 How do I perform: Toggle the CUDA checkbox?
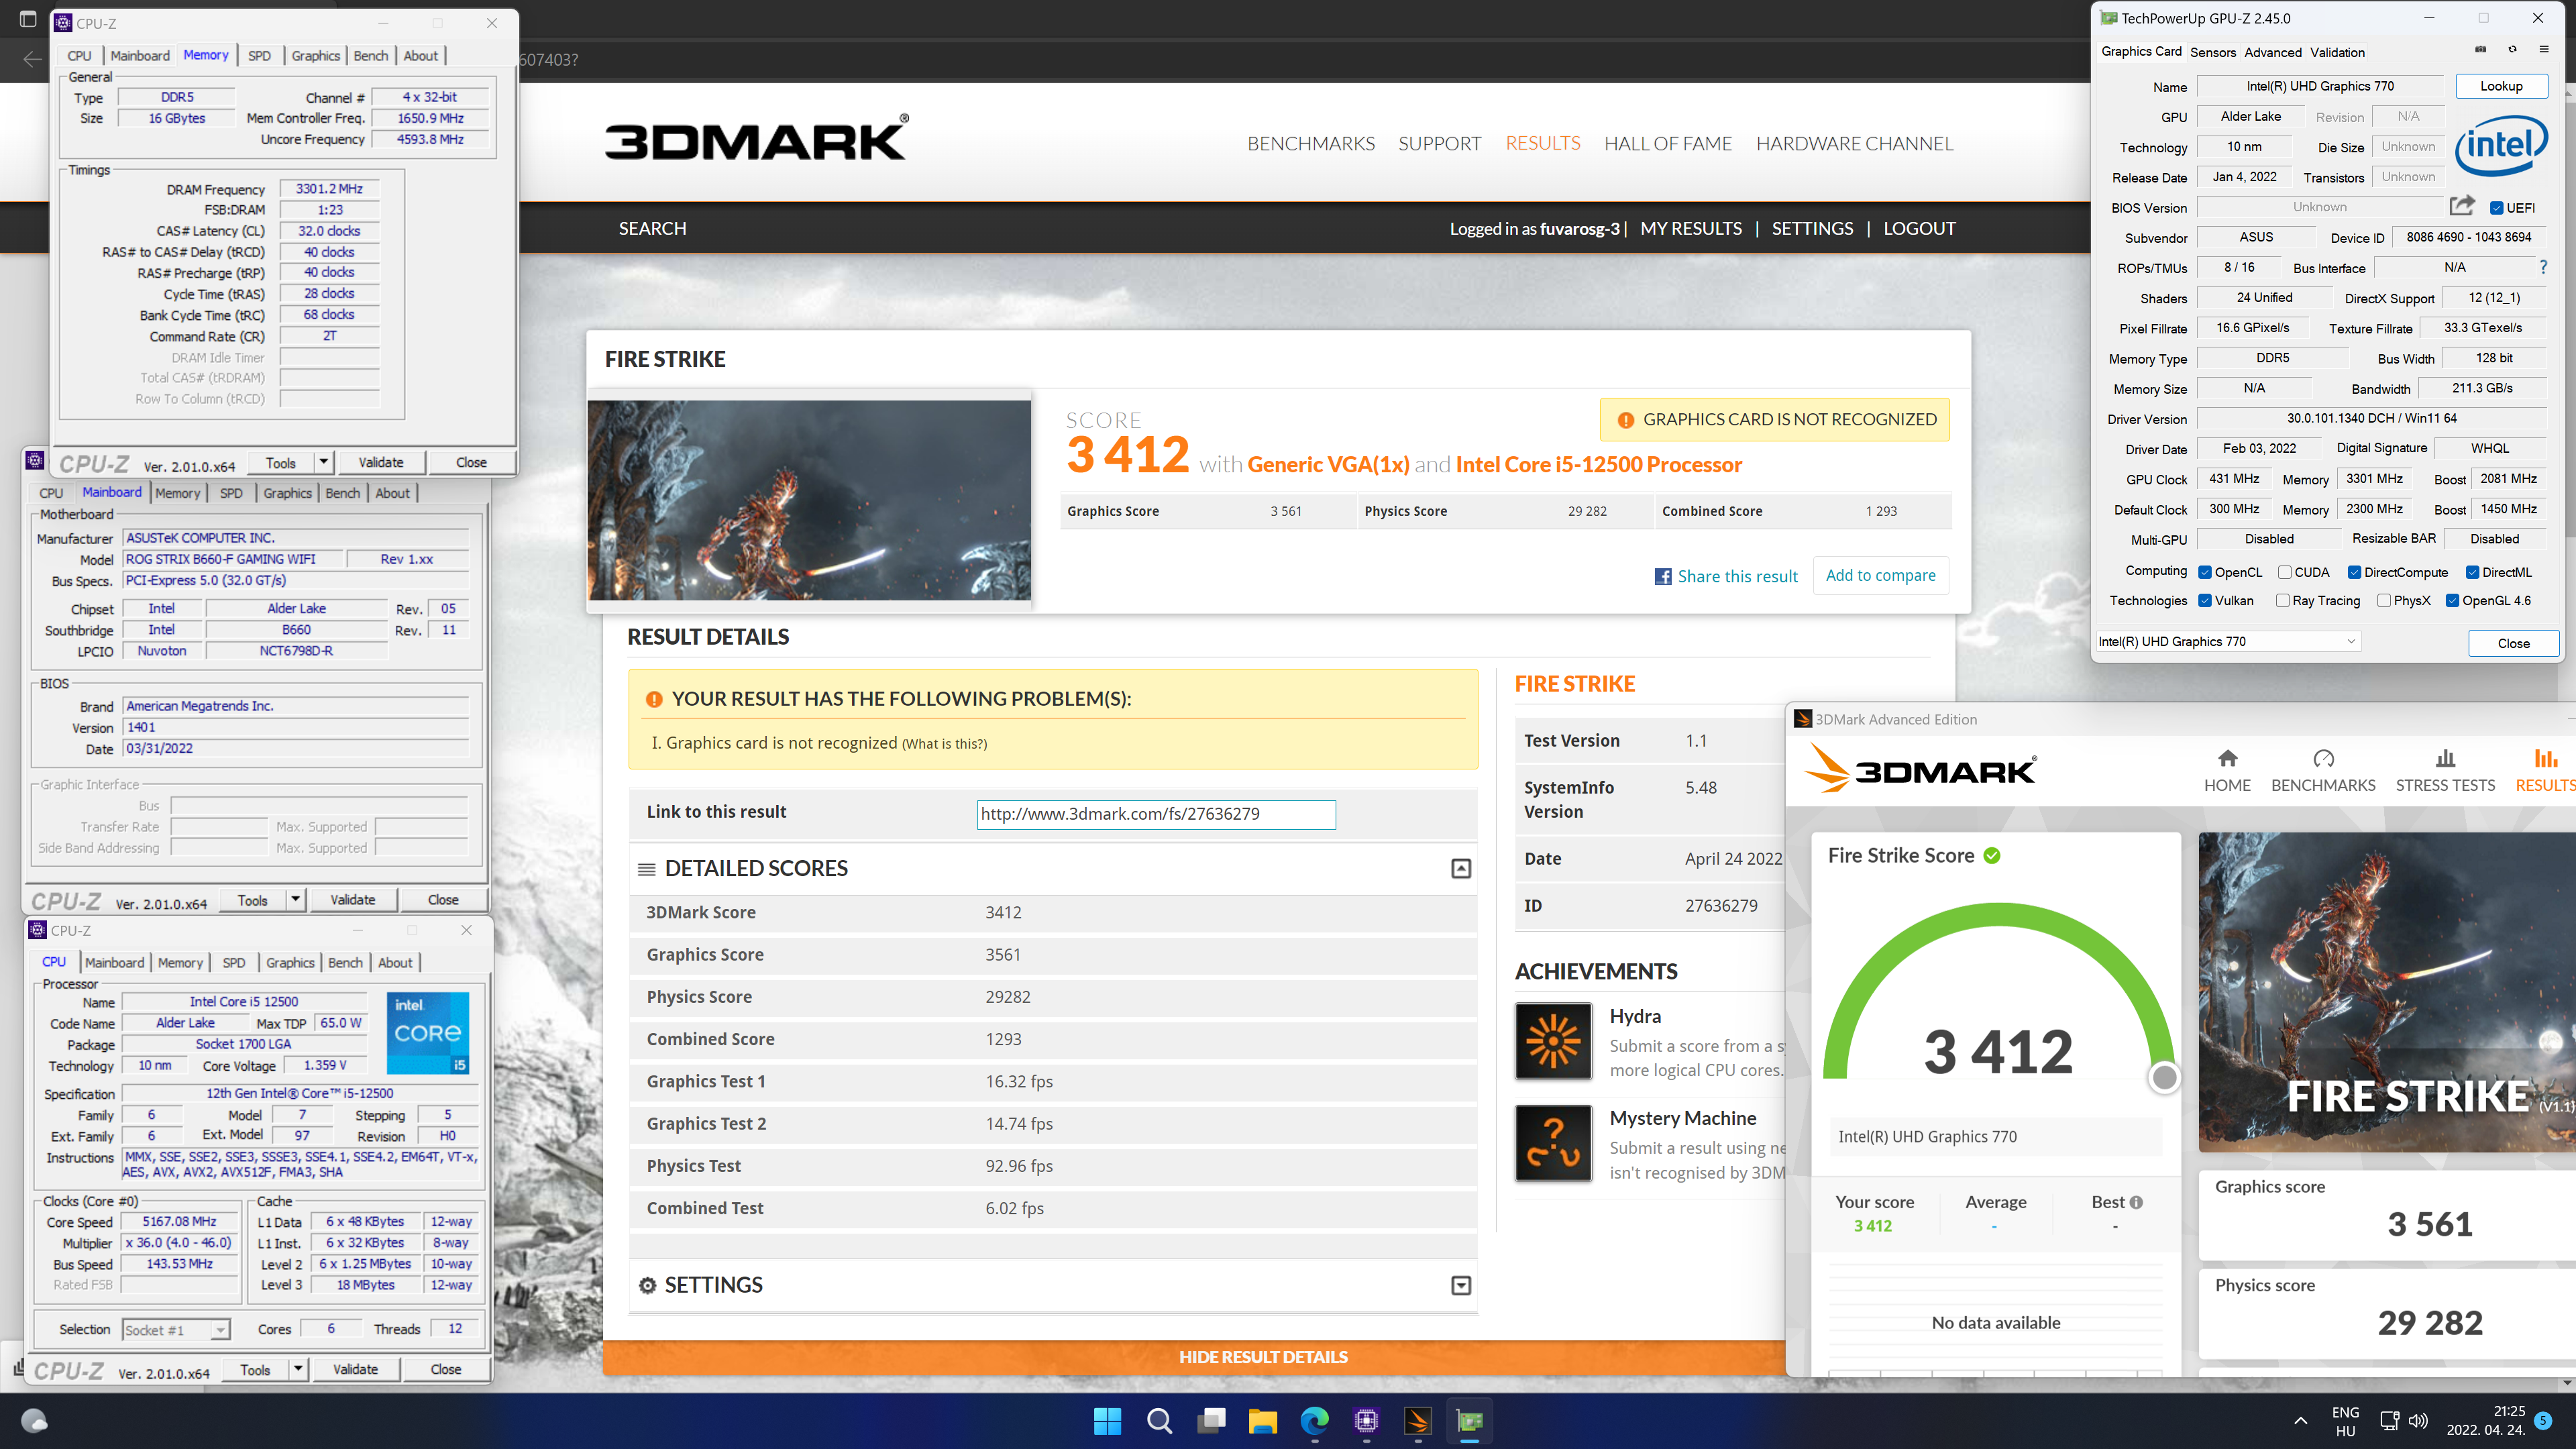click(x=2284, y=572)
